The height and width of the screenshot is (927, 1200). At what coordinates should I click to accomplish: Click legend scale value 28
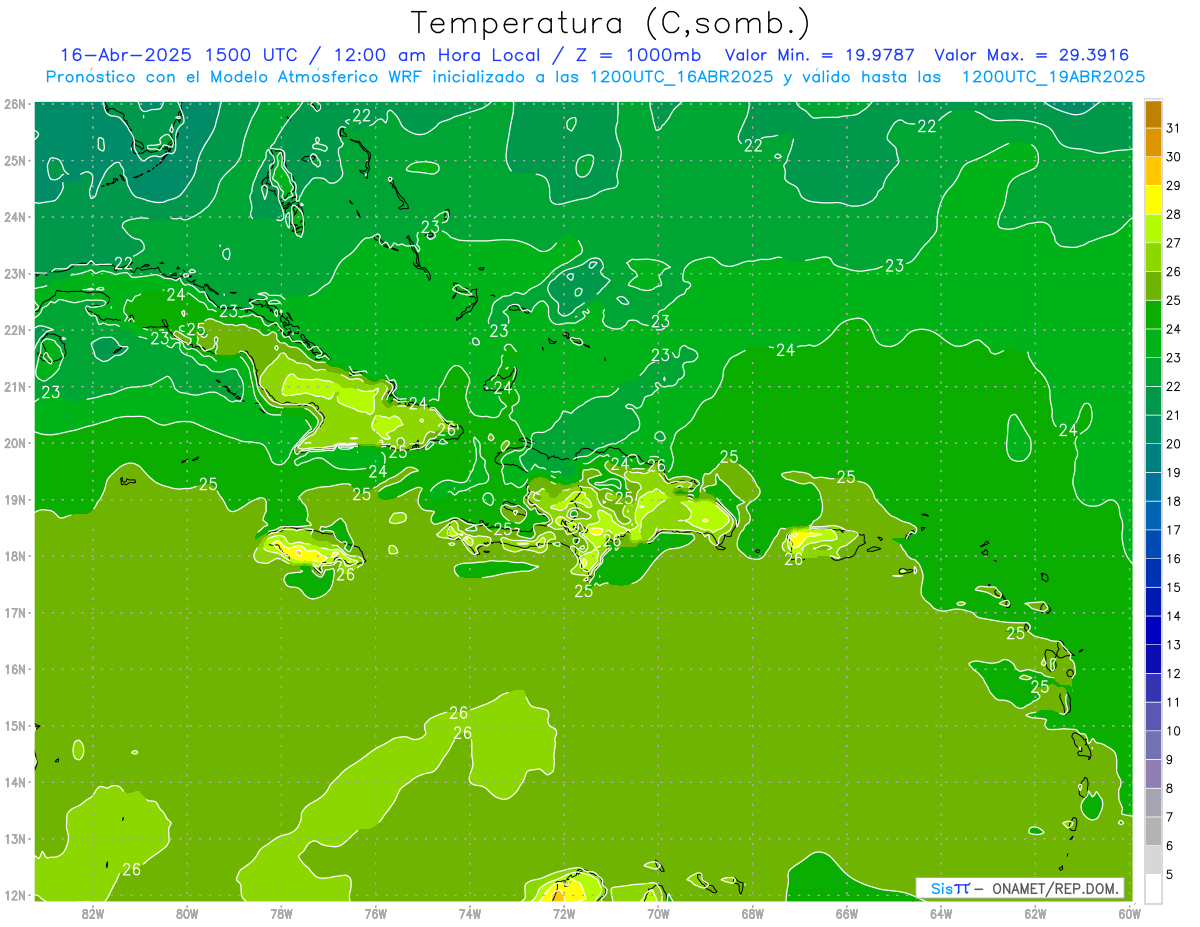click(1174, 214)
